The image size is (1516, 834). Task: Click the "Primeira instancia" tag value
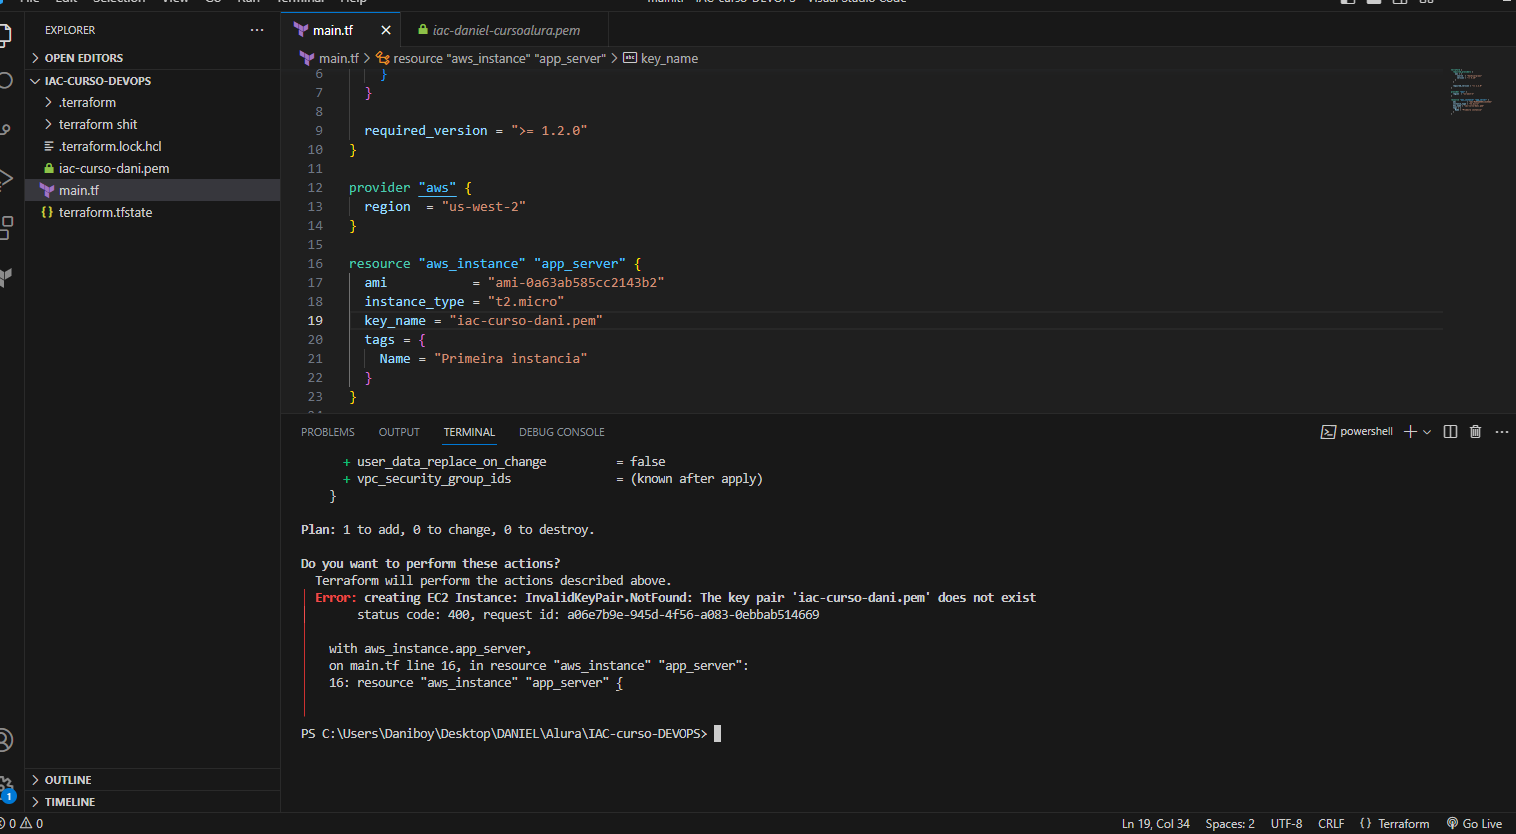[x=510, y=359]
